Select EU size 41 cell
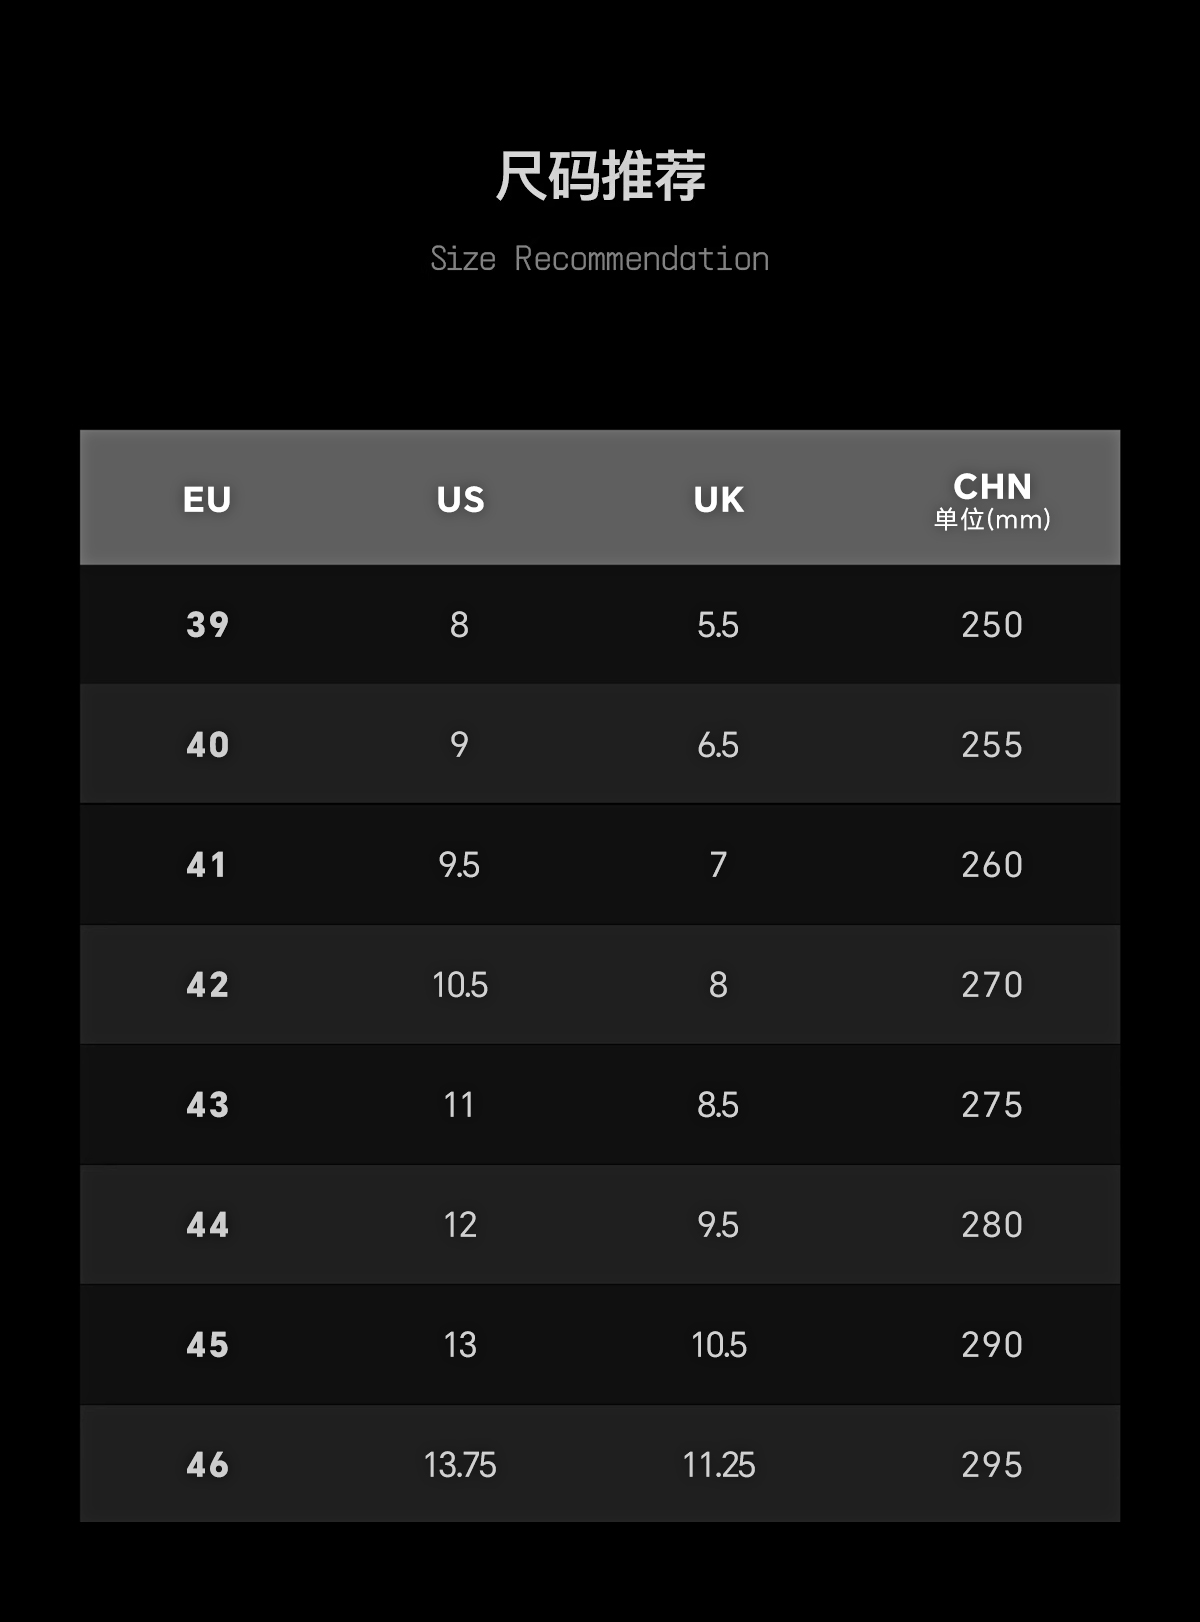Image resolution: width=1200 pixels, height=1622 pixels. [x=207, y=865]
